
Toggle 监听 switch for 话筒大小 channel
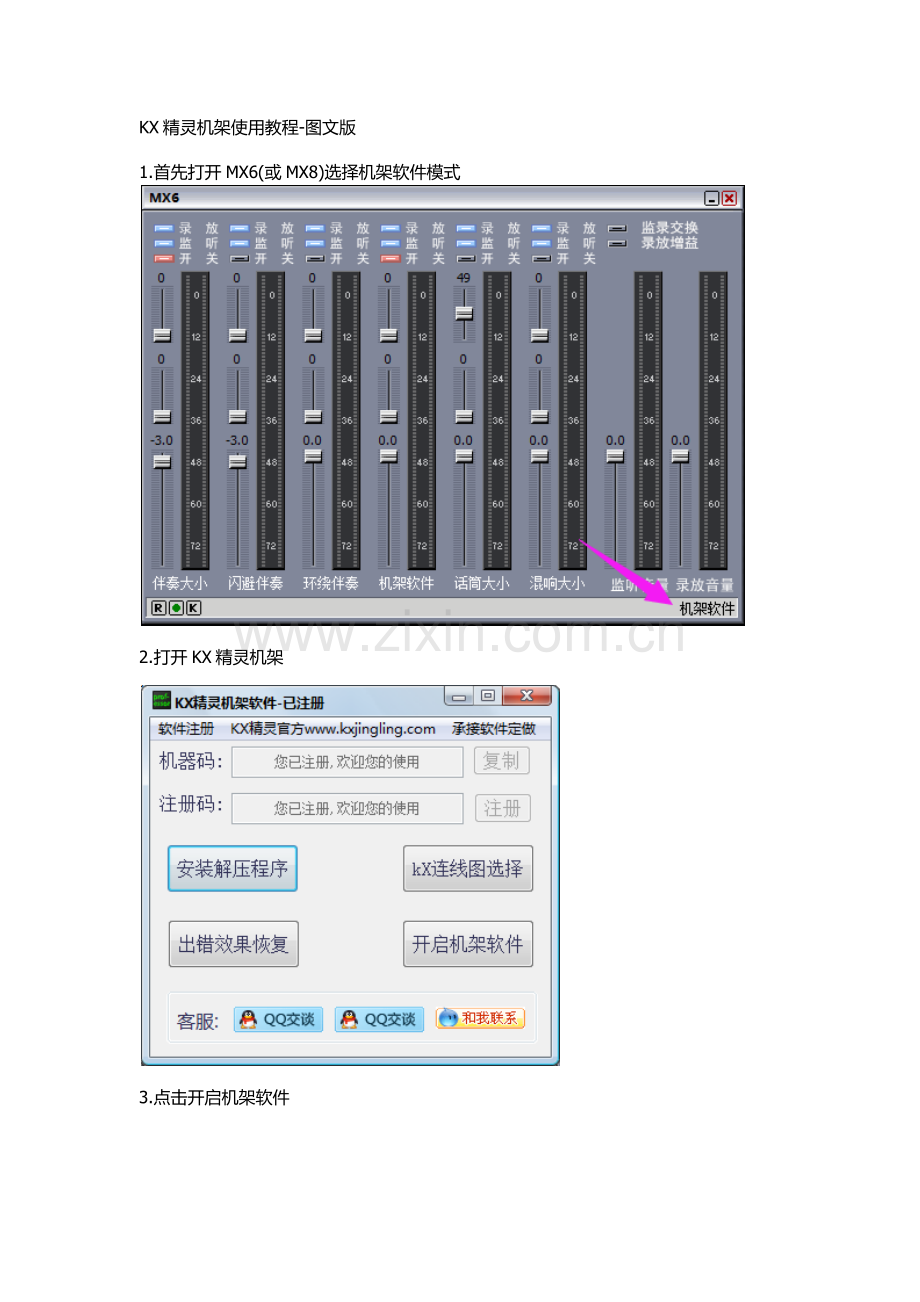pos(465,243)
